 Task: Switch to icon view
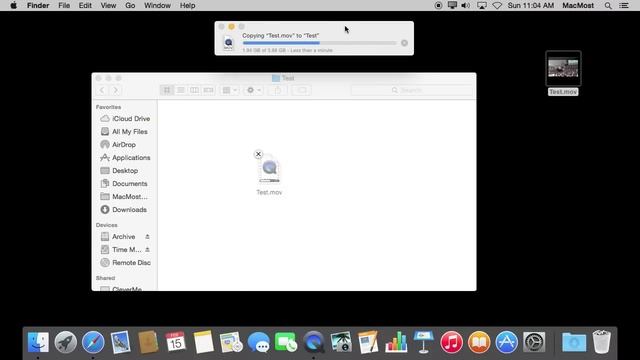point(167,90)
